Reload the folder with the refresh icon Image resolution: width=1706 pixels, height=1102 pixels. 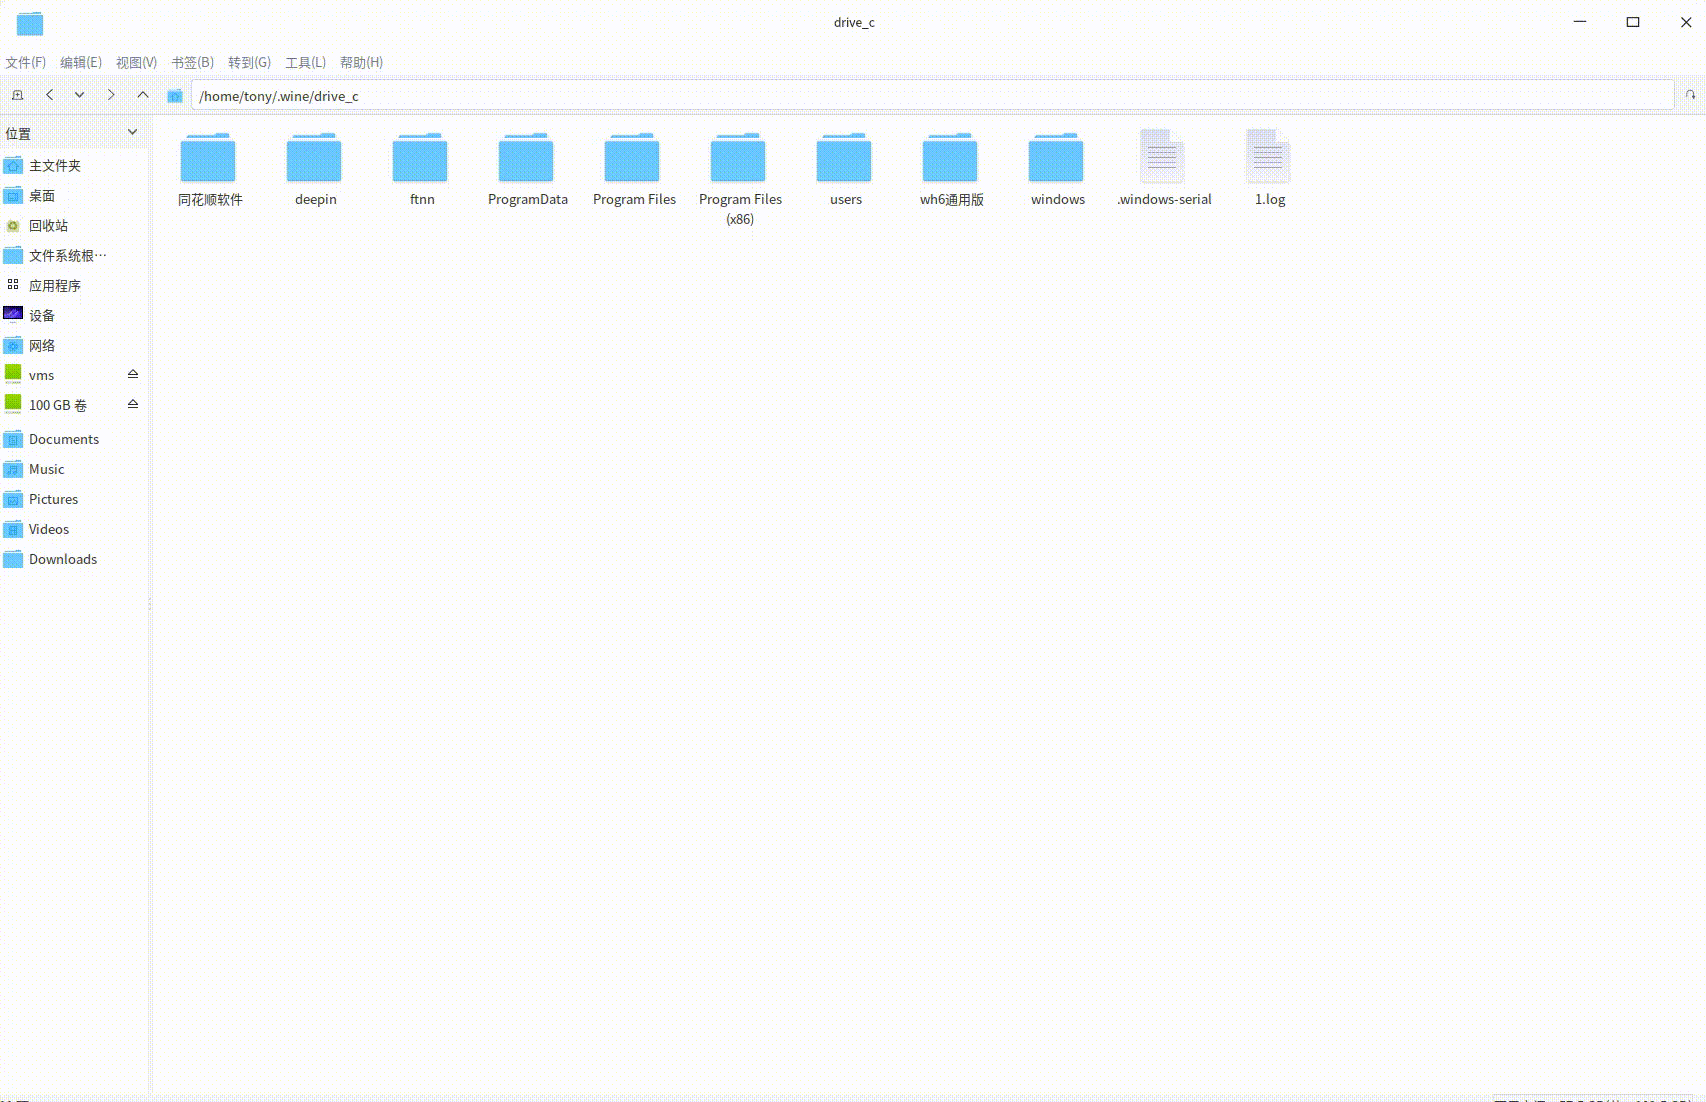pyautogui.click(x=1690, y=95)
